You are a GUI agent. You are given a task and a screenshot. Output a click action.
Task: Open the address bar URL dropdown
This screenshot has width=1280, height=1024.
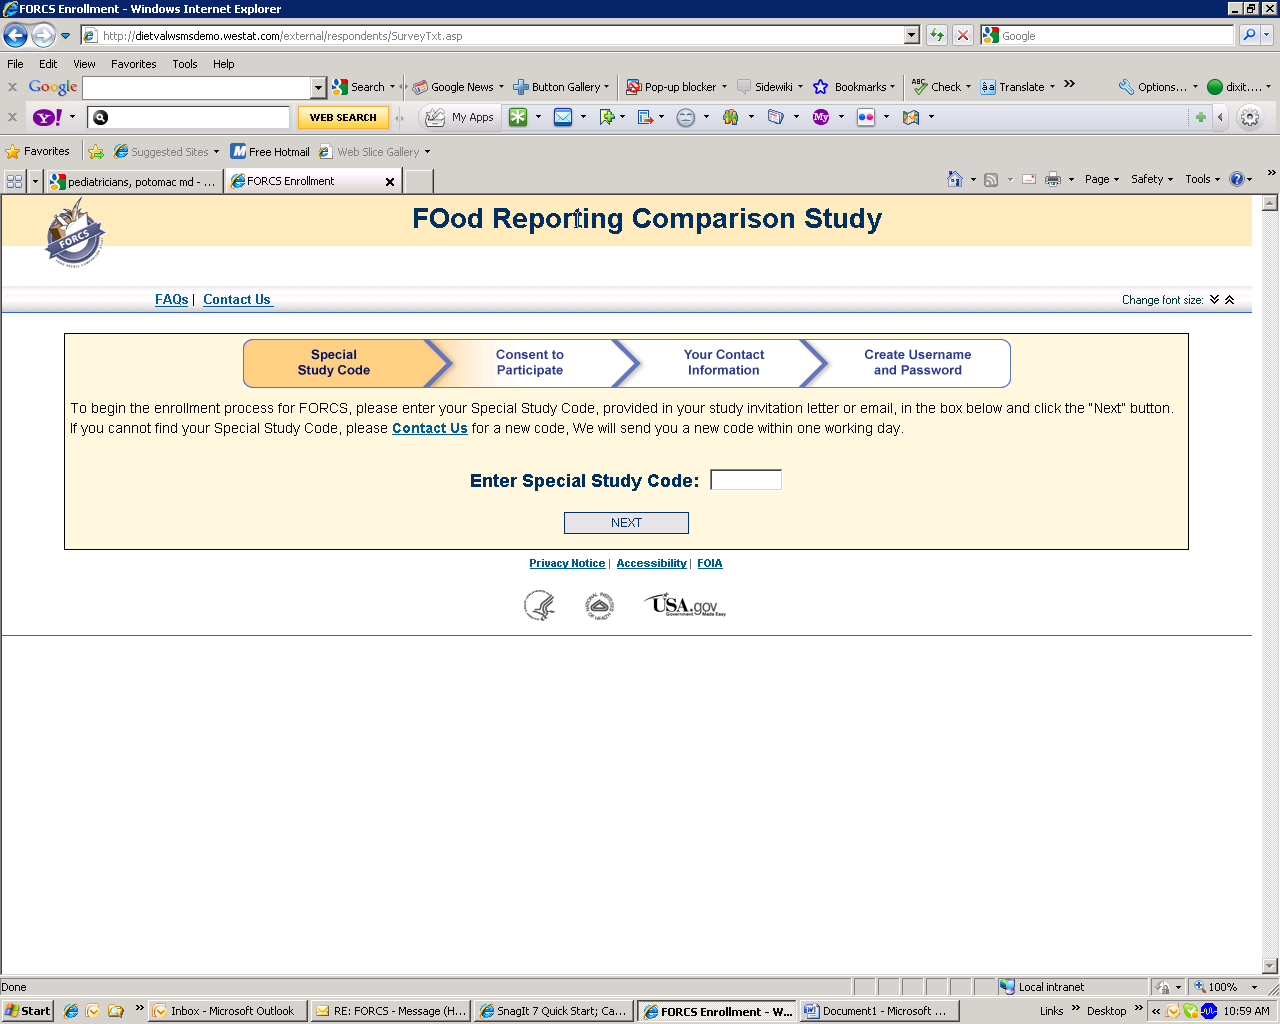[911, 35]
